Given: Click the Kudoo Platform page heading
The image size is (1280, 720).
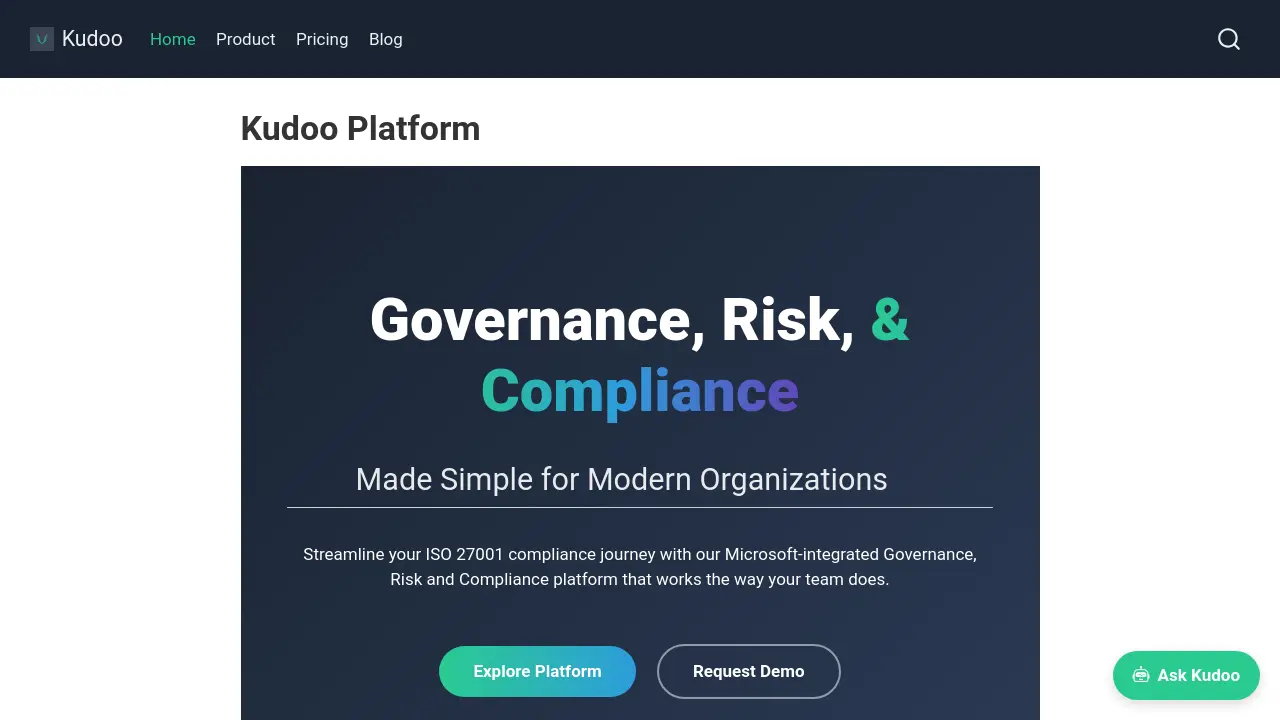Looking at the screenshot, I should (x=360, y=128).
